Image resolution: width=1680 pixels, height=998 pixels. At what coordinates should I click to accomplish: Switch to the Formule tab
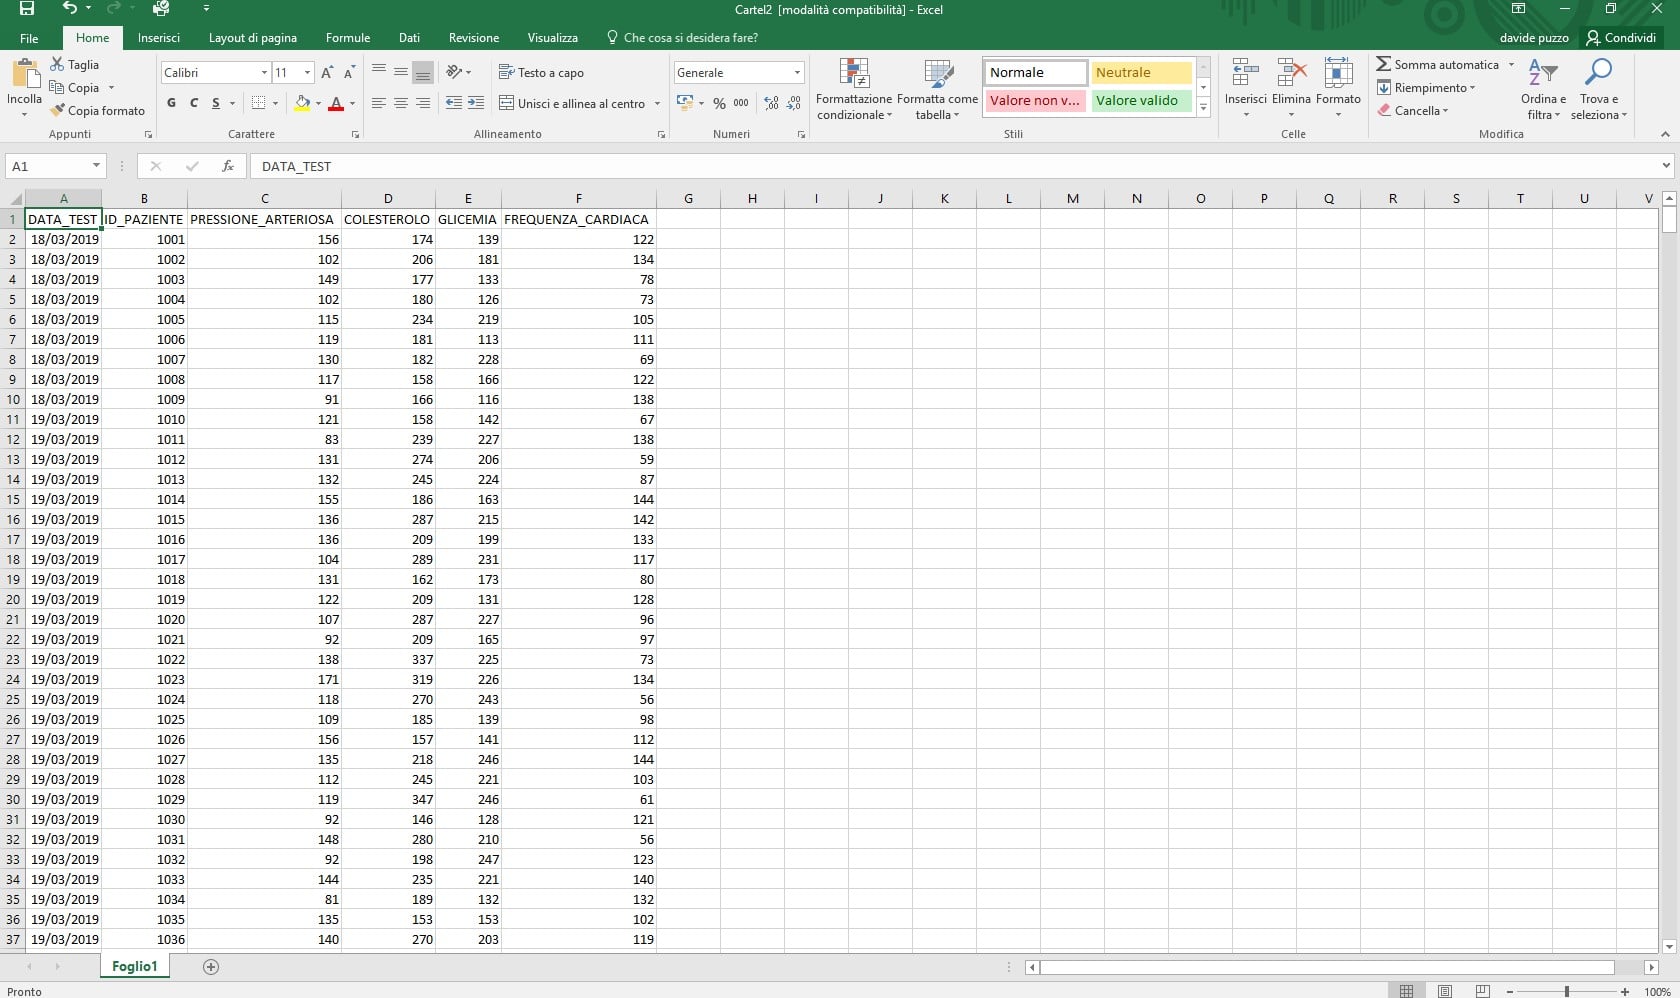coord(348,38)
